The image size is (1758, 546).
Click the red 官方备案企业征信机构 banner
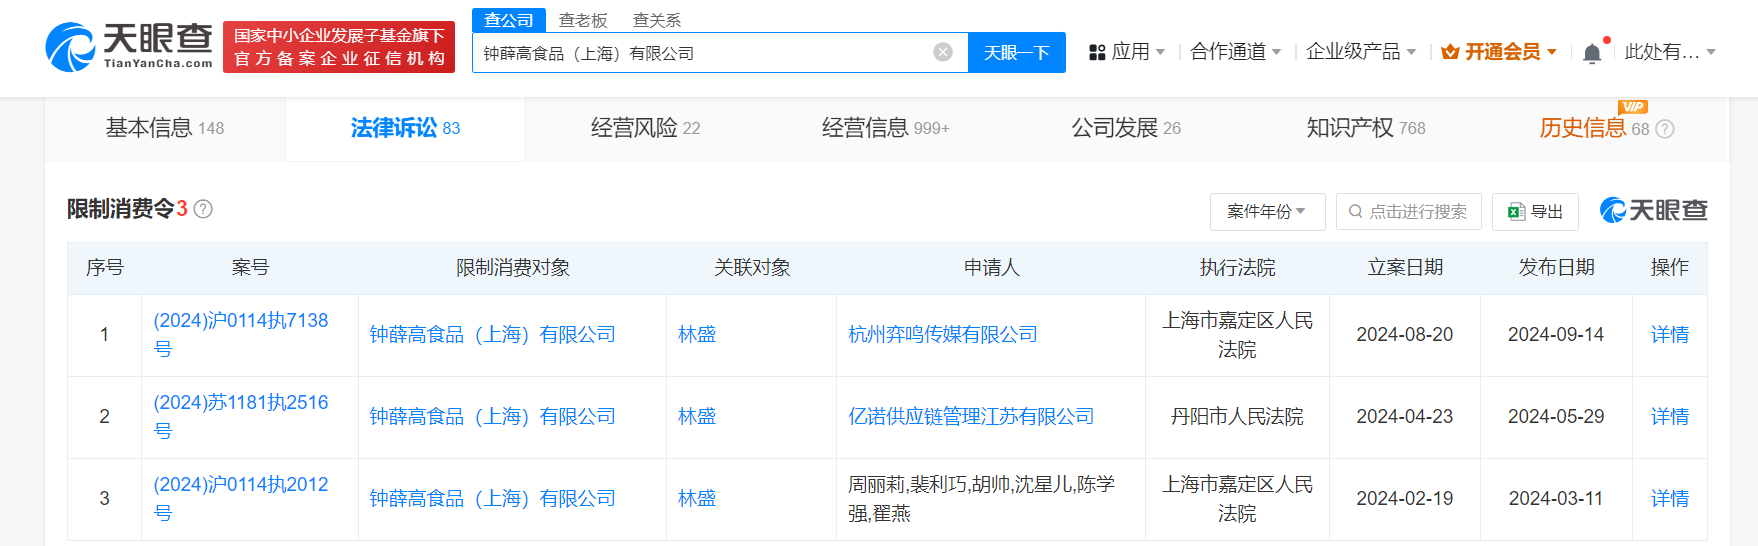[x=339, y=47]
